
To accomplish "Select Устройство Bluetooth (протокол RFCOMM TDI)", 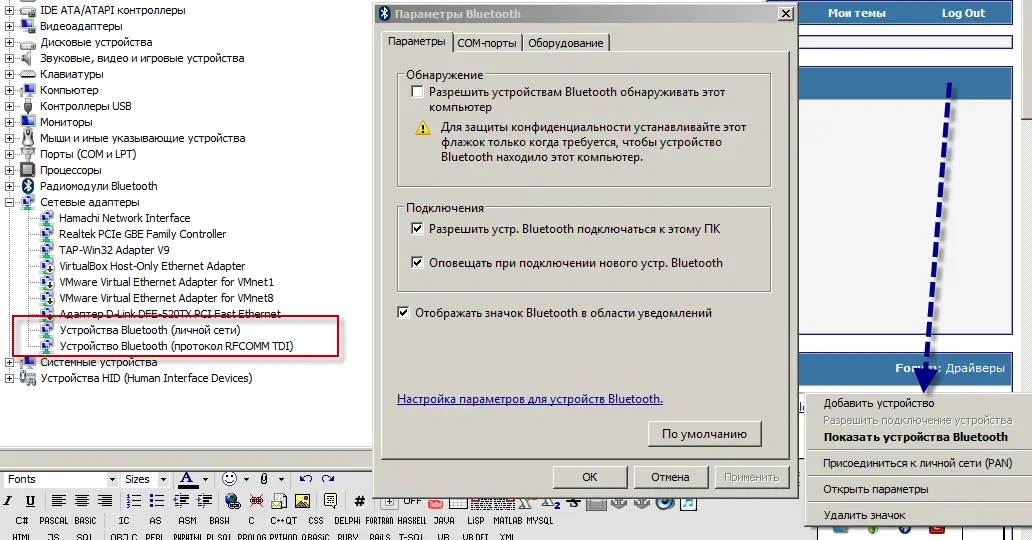I will click(176, 346).
